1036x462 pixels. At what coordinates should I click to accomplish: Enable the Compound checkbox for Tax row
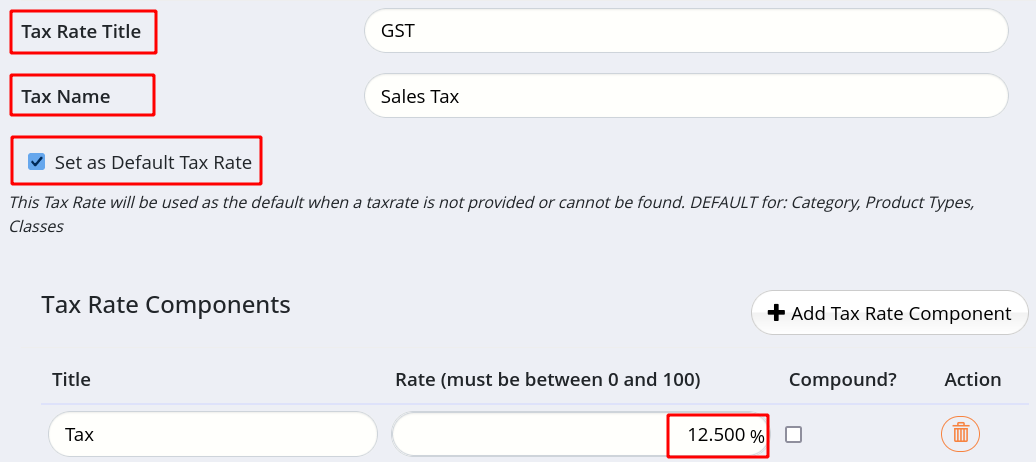[794, 434]
